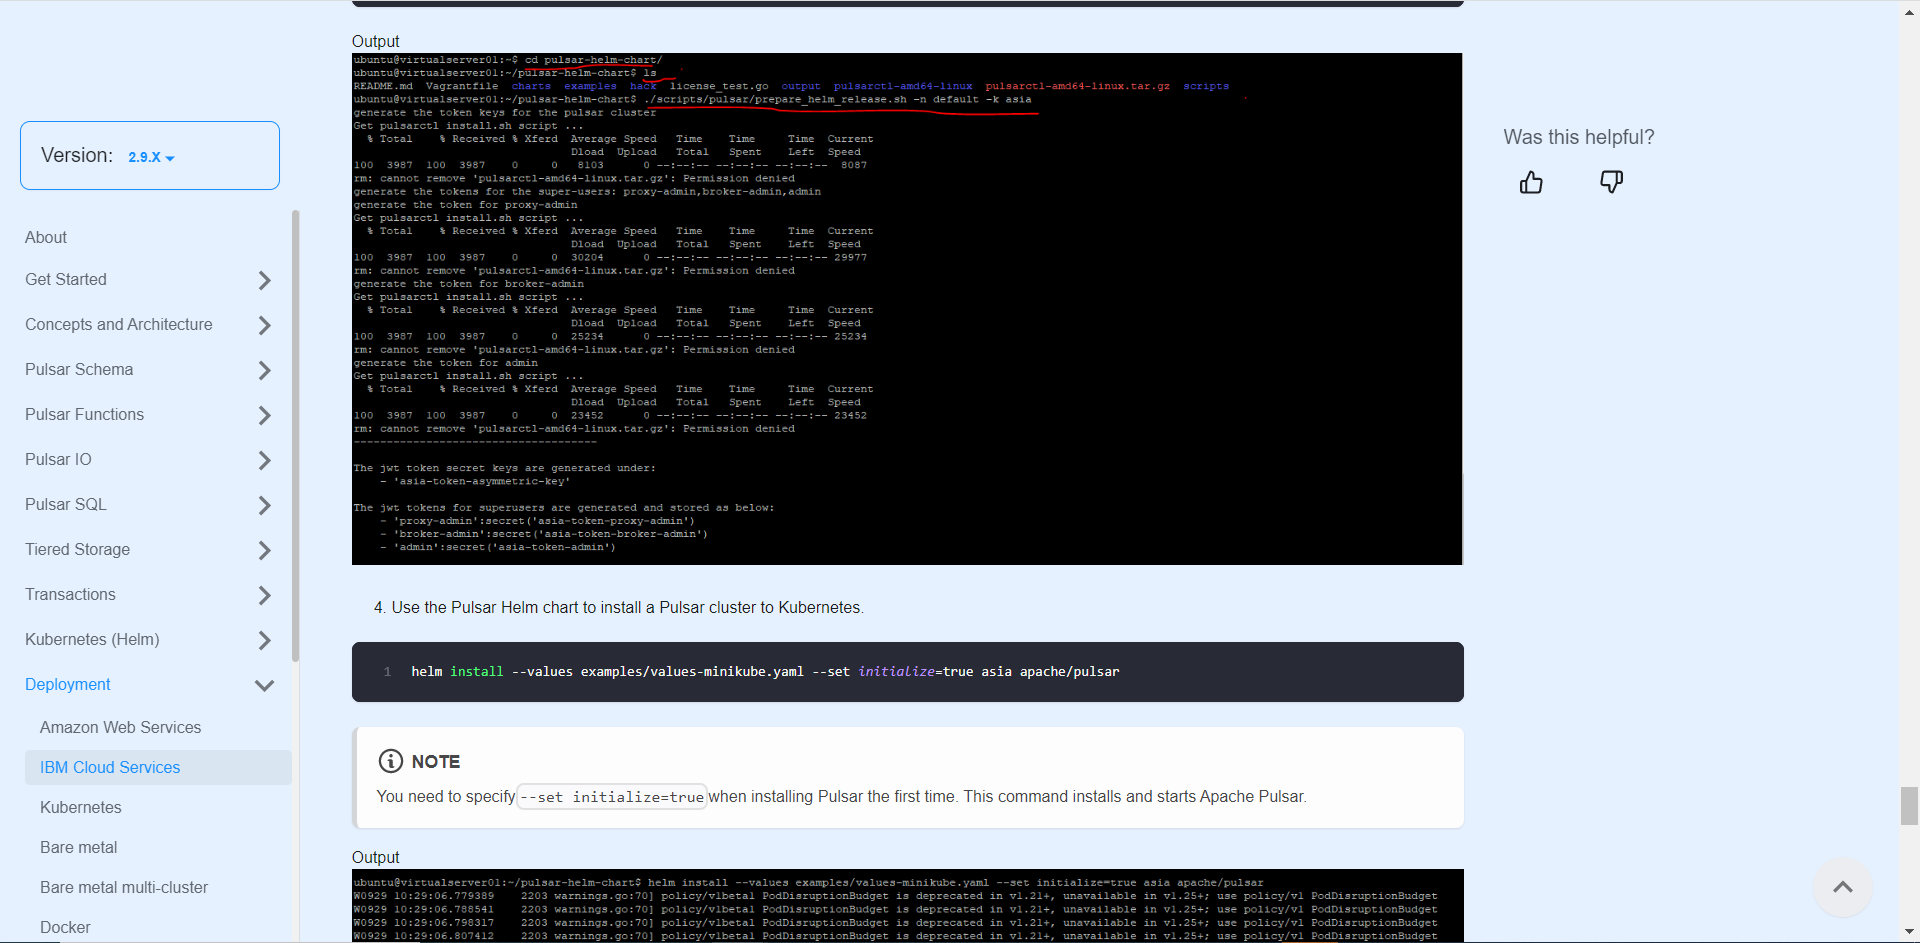This screenshot has height=943, width=1920.
Task: Click the scroll back to top arrow
Action: click(x=1843, y=887)
